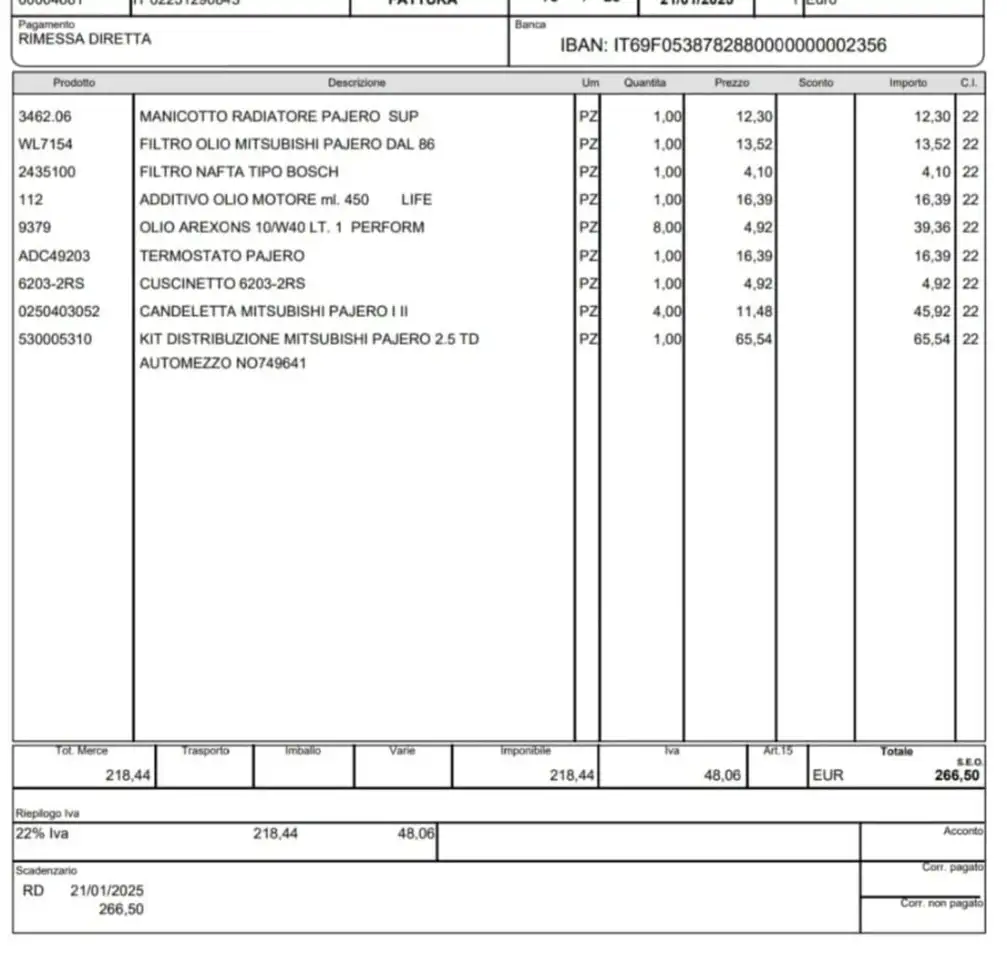This screenshot has width=1007, height=960.
Task: Click product code 6203-2RS in Prodotto column
Action: tap(51, 283)
